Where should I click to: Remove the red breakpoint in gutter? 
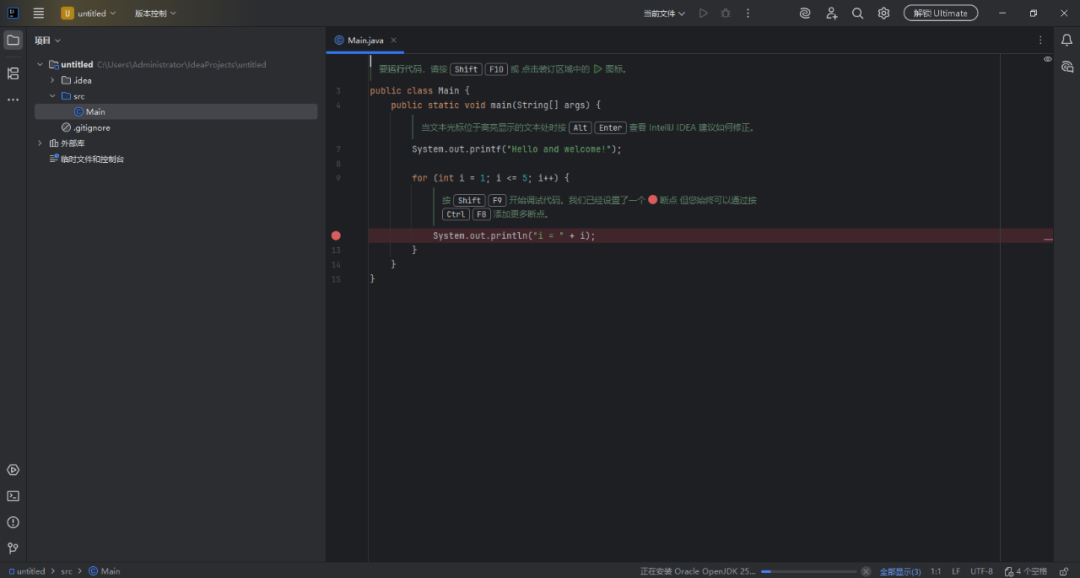point(336,236)
